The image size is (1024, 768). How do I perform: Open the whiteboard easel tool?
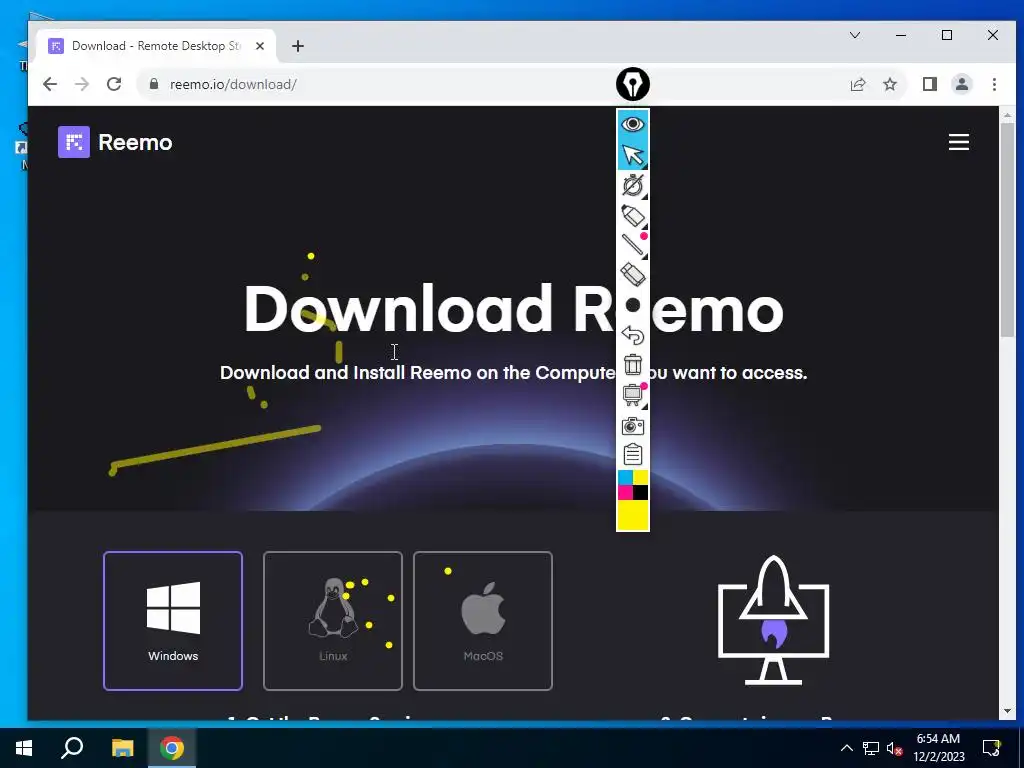coord(633,395)
